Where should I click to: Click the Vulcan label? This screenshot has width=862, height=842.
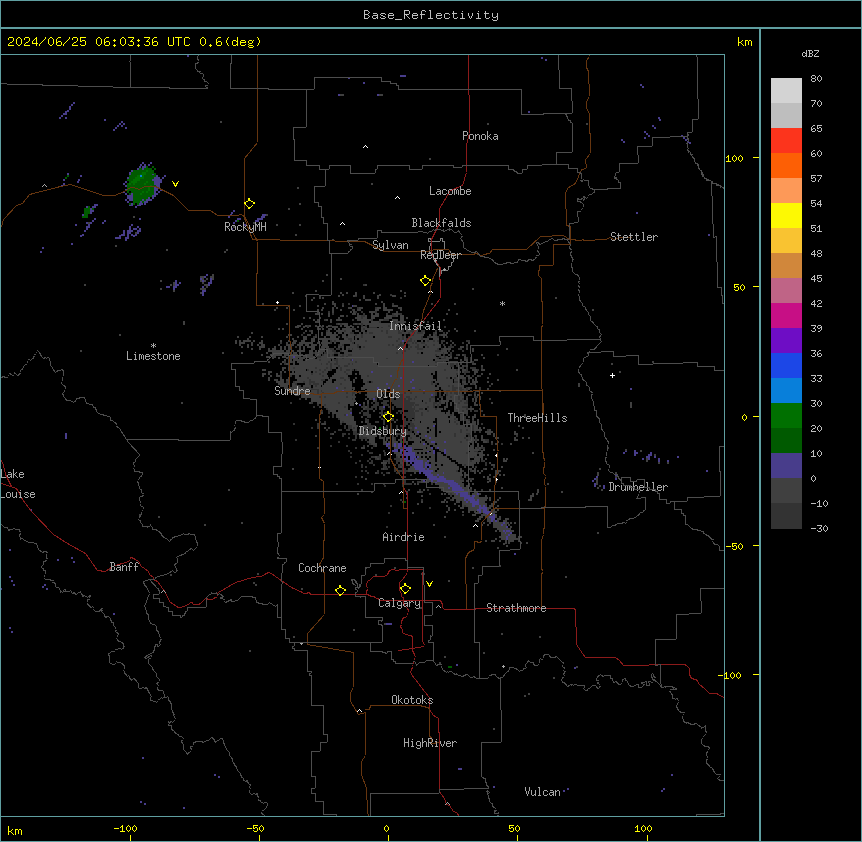(x=542, y=792)
